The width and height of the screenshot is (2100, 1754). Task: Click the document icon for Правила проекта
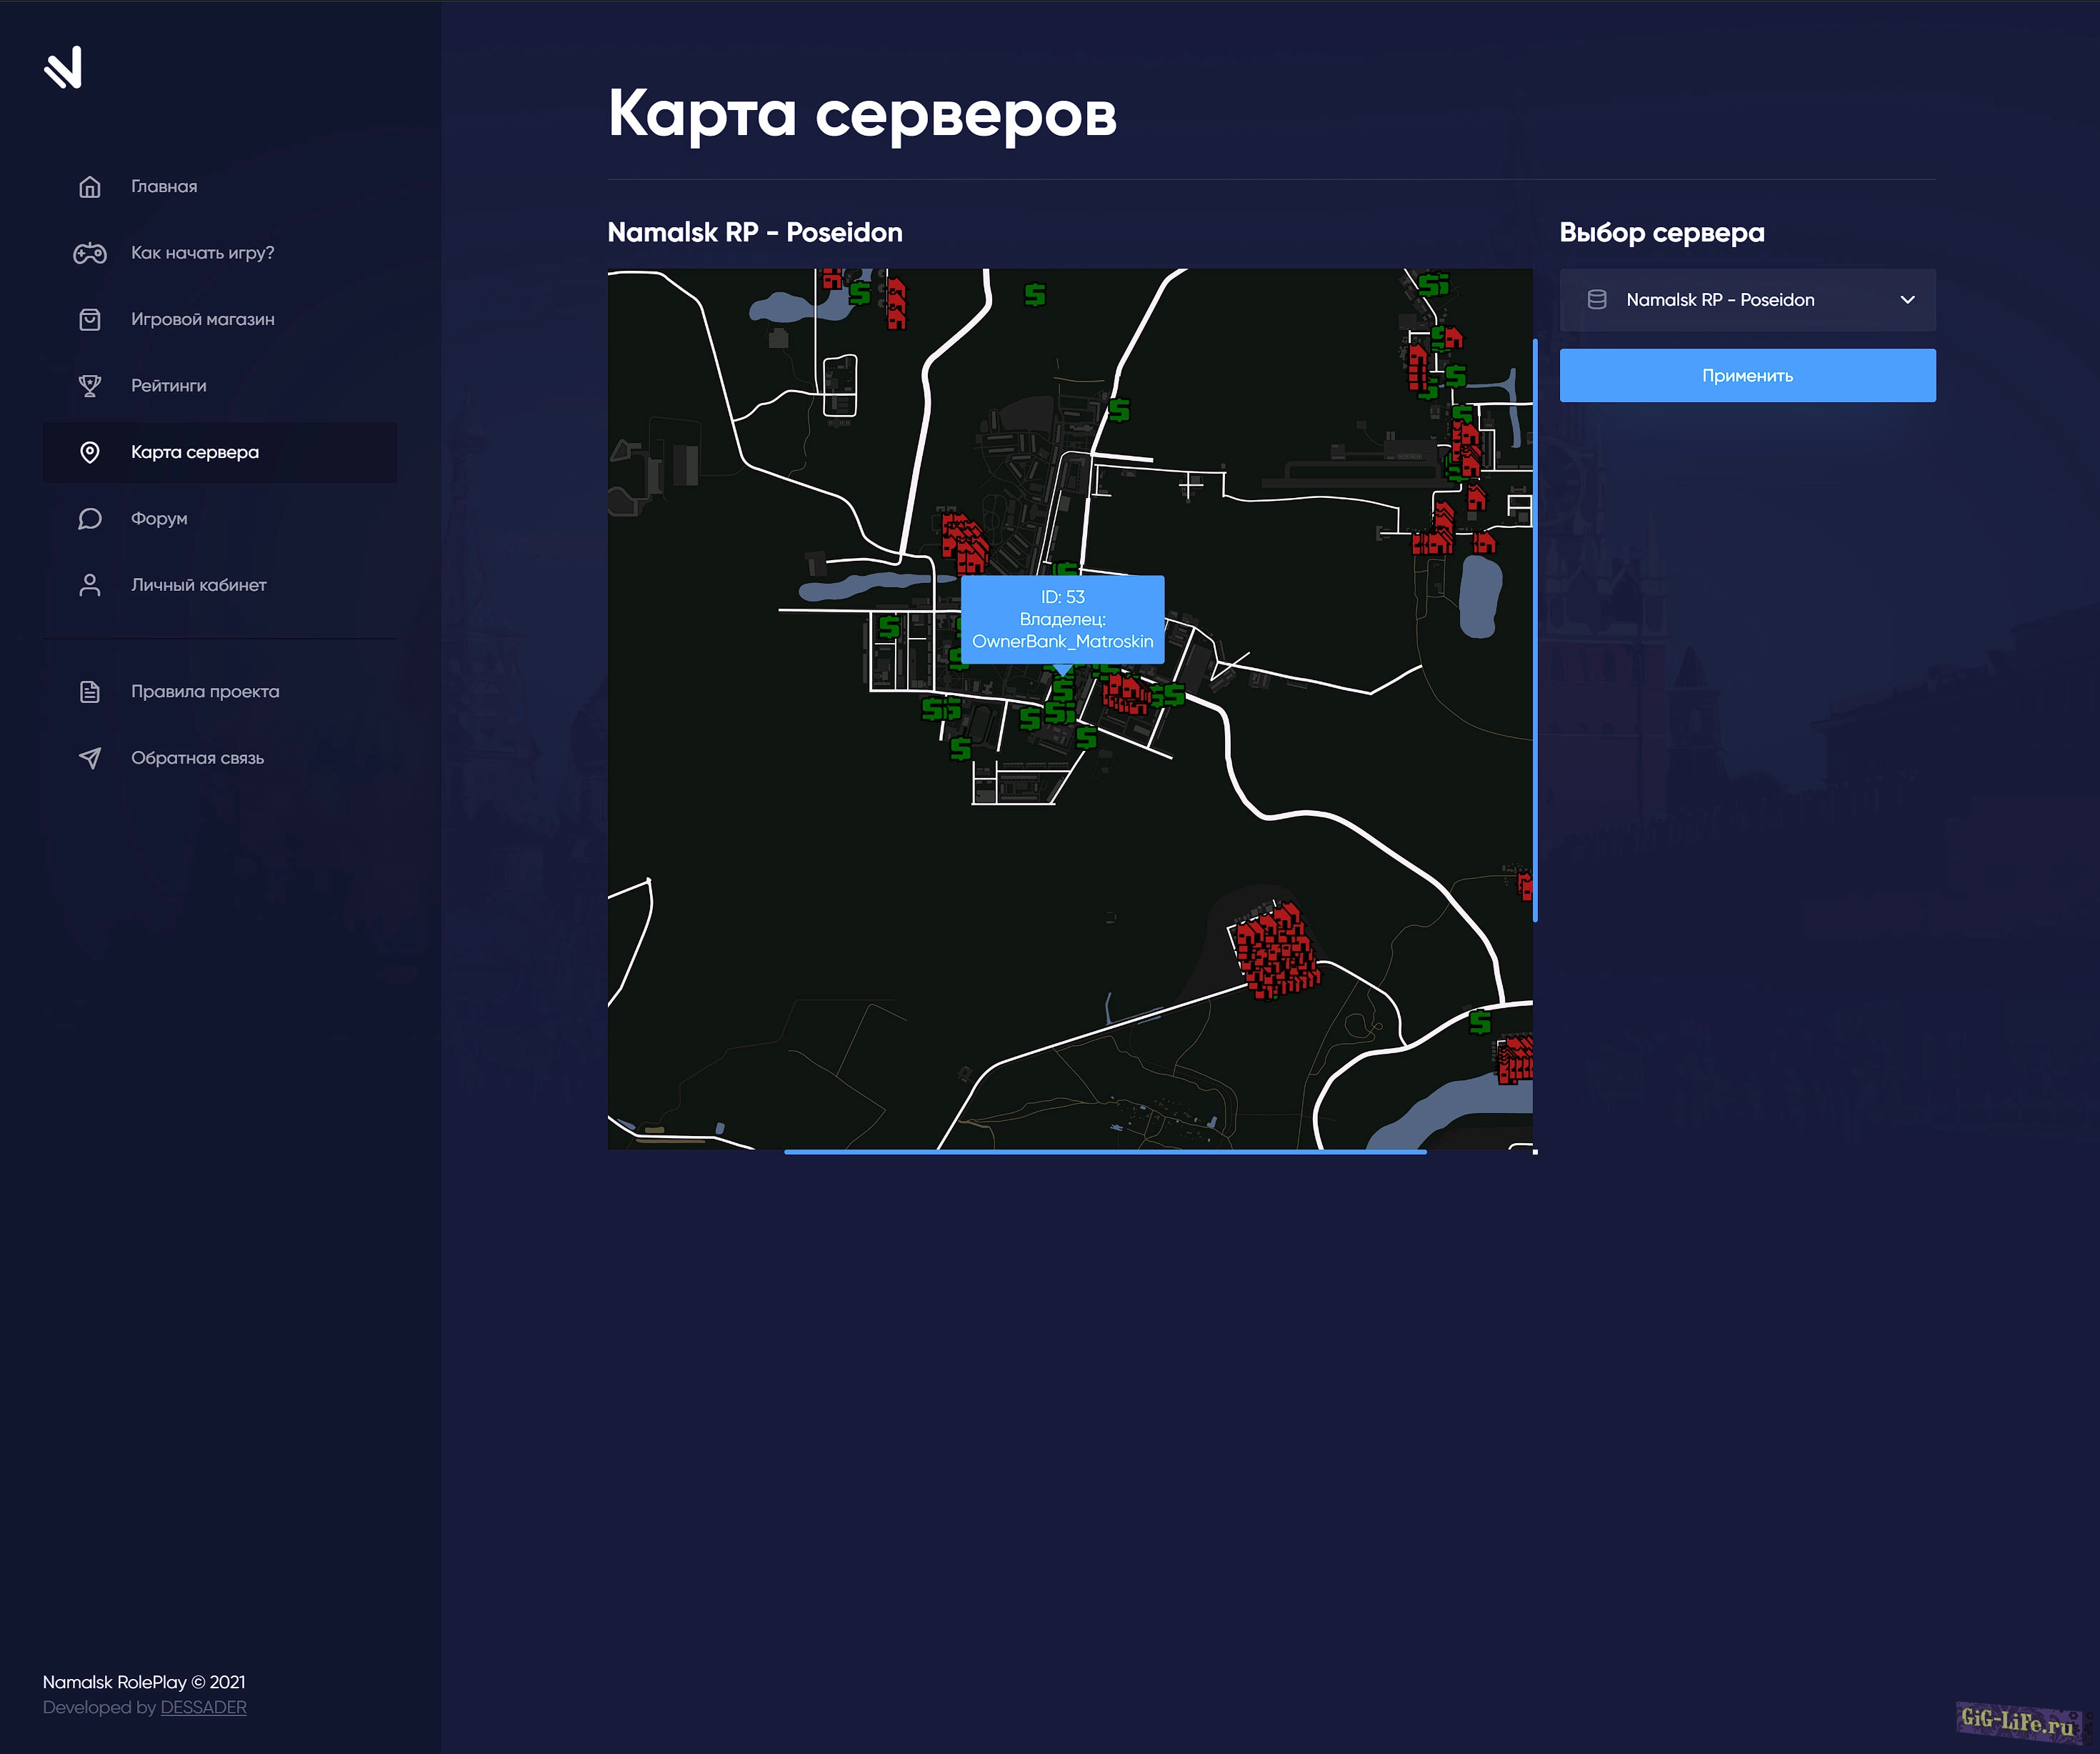[90, 692]
